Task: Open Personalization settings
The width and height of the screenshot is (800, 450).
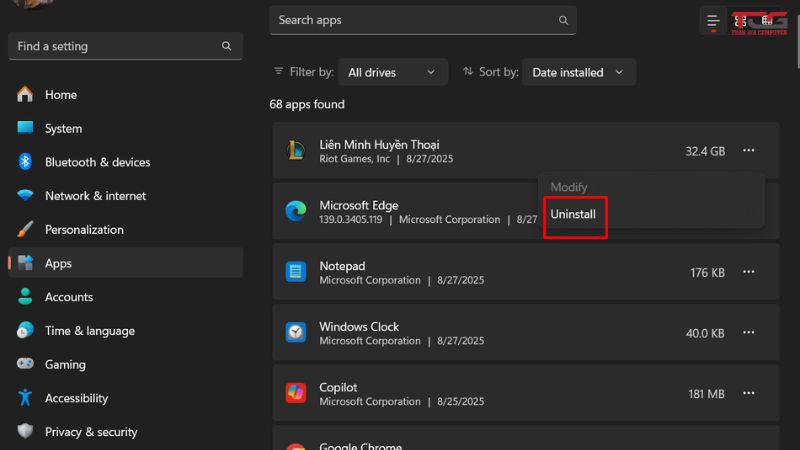Action: click(84, 230)
